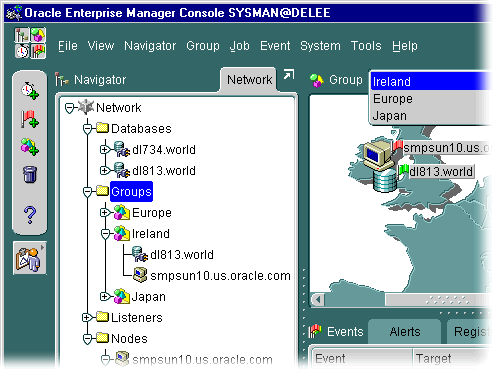
Task: Open the Event menu
Action: 275,46
